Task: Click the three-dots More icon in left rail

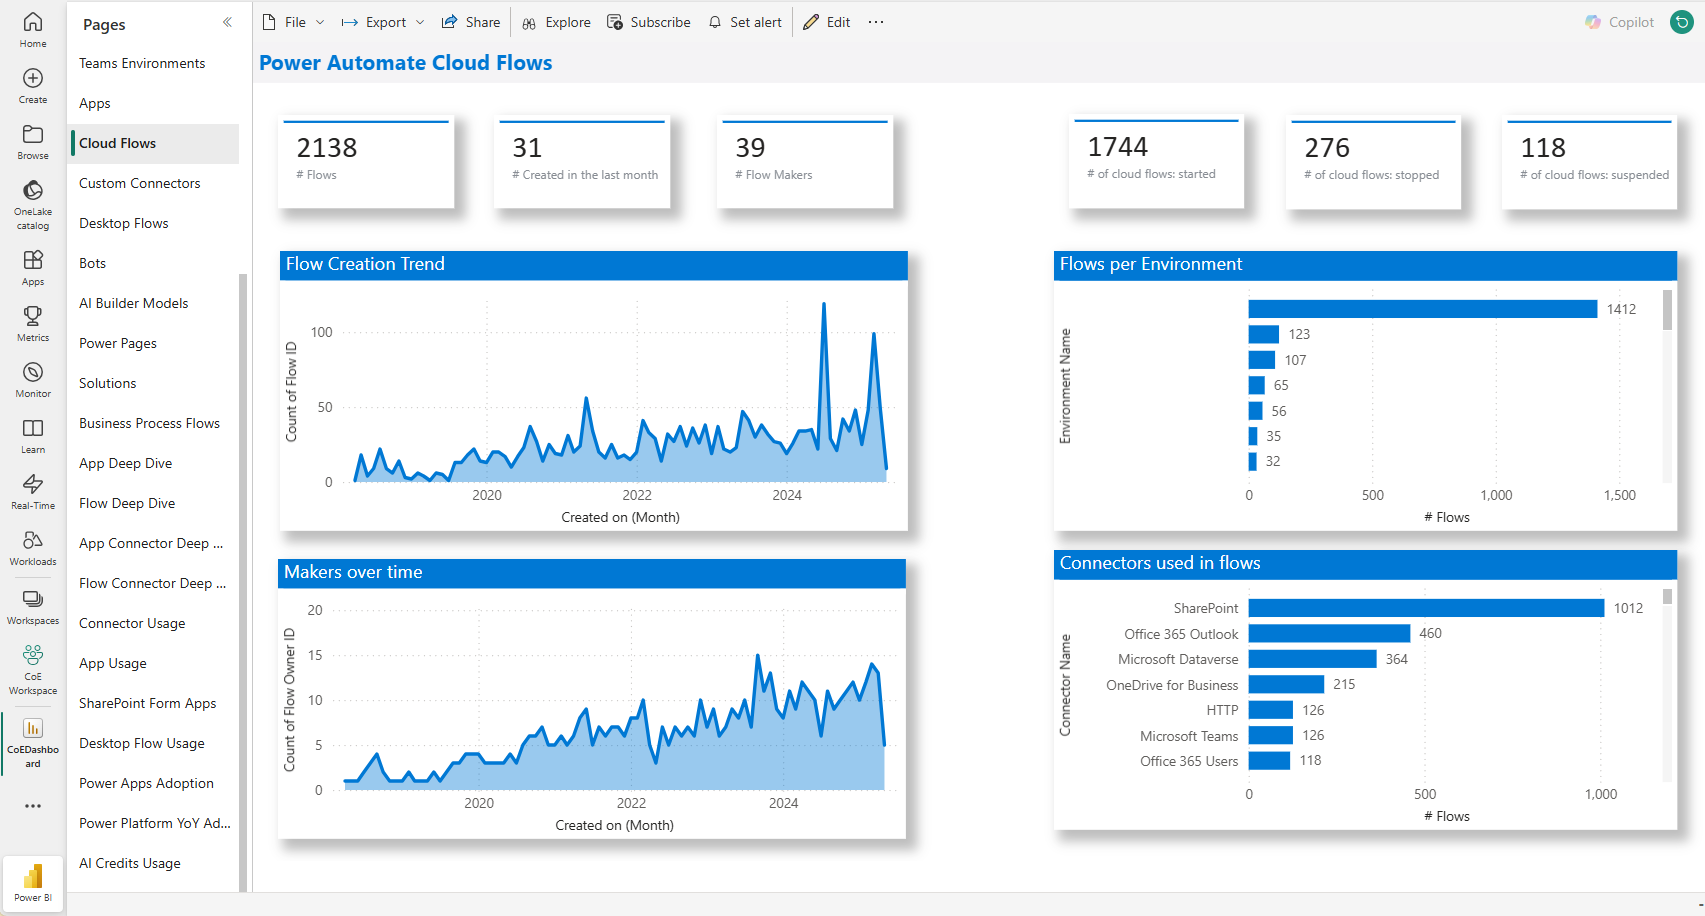Action: point(33,806)
